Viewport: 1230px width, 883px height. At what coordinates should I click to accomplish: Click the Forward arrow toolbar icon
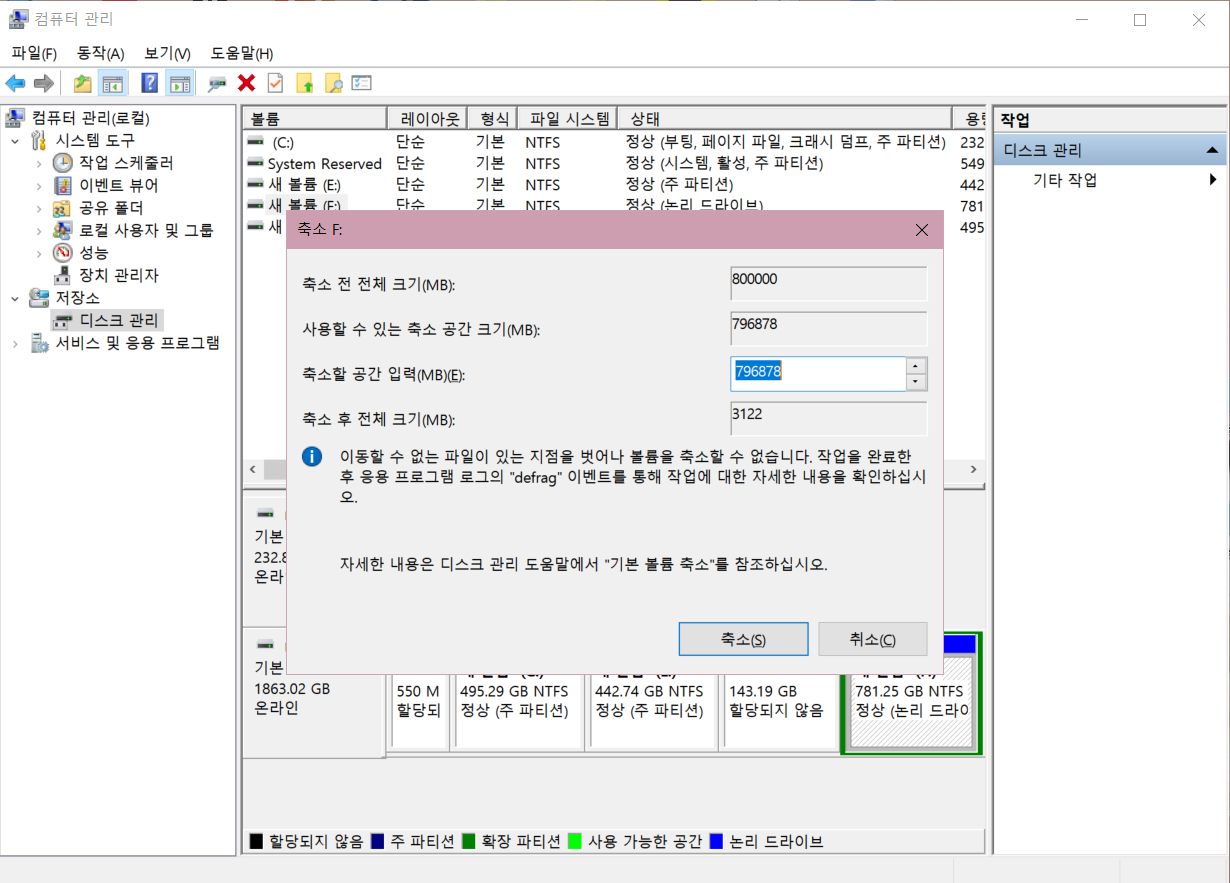pos(42,83)
